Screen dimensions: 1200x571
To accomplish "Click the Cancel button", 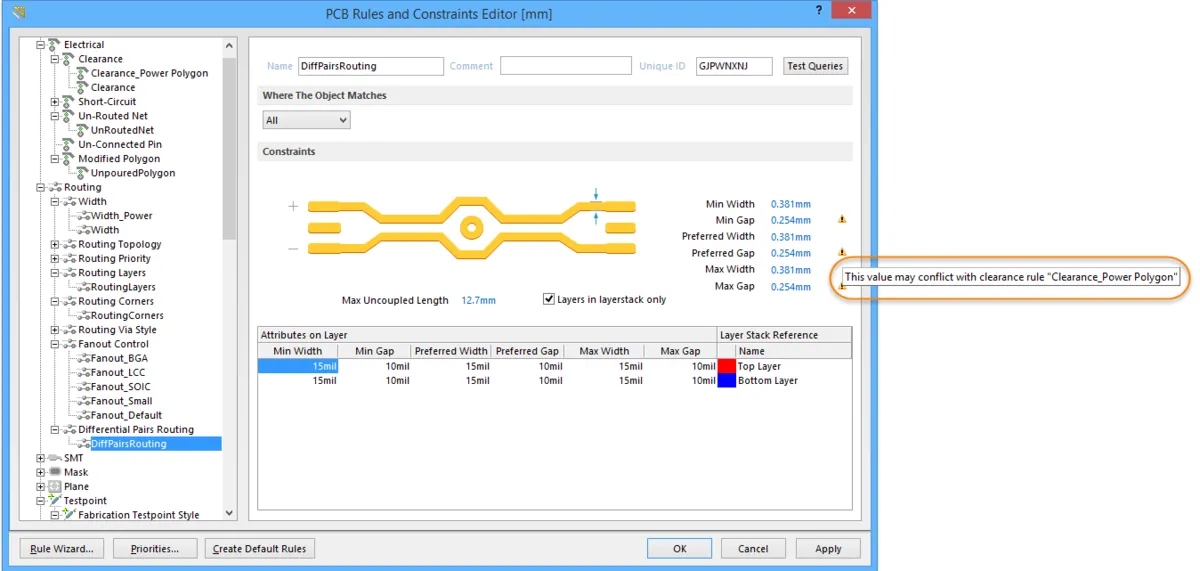I will pos(753,548).
